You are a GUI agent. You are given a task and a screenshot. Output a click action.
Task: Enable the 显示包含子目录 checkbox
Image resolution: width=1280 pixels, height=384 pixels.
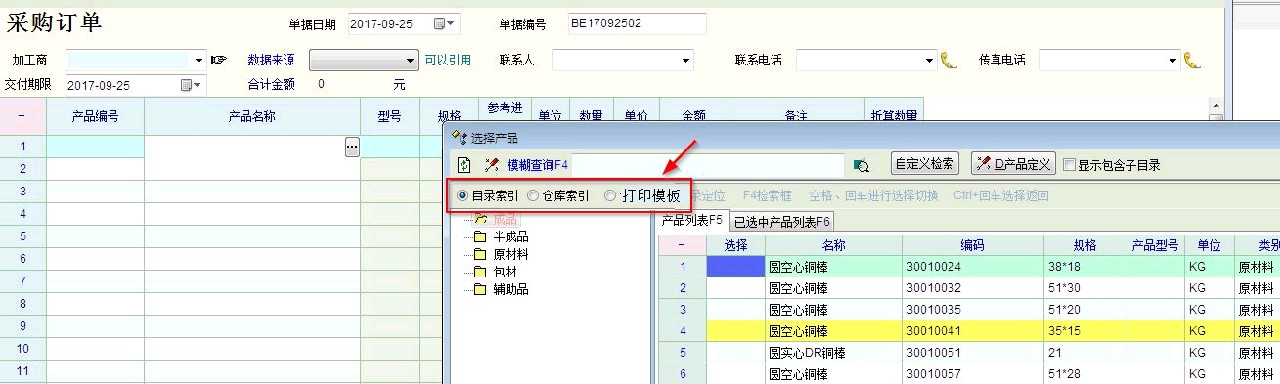[x=1070, y=165]
